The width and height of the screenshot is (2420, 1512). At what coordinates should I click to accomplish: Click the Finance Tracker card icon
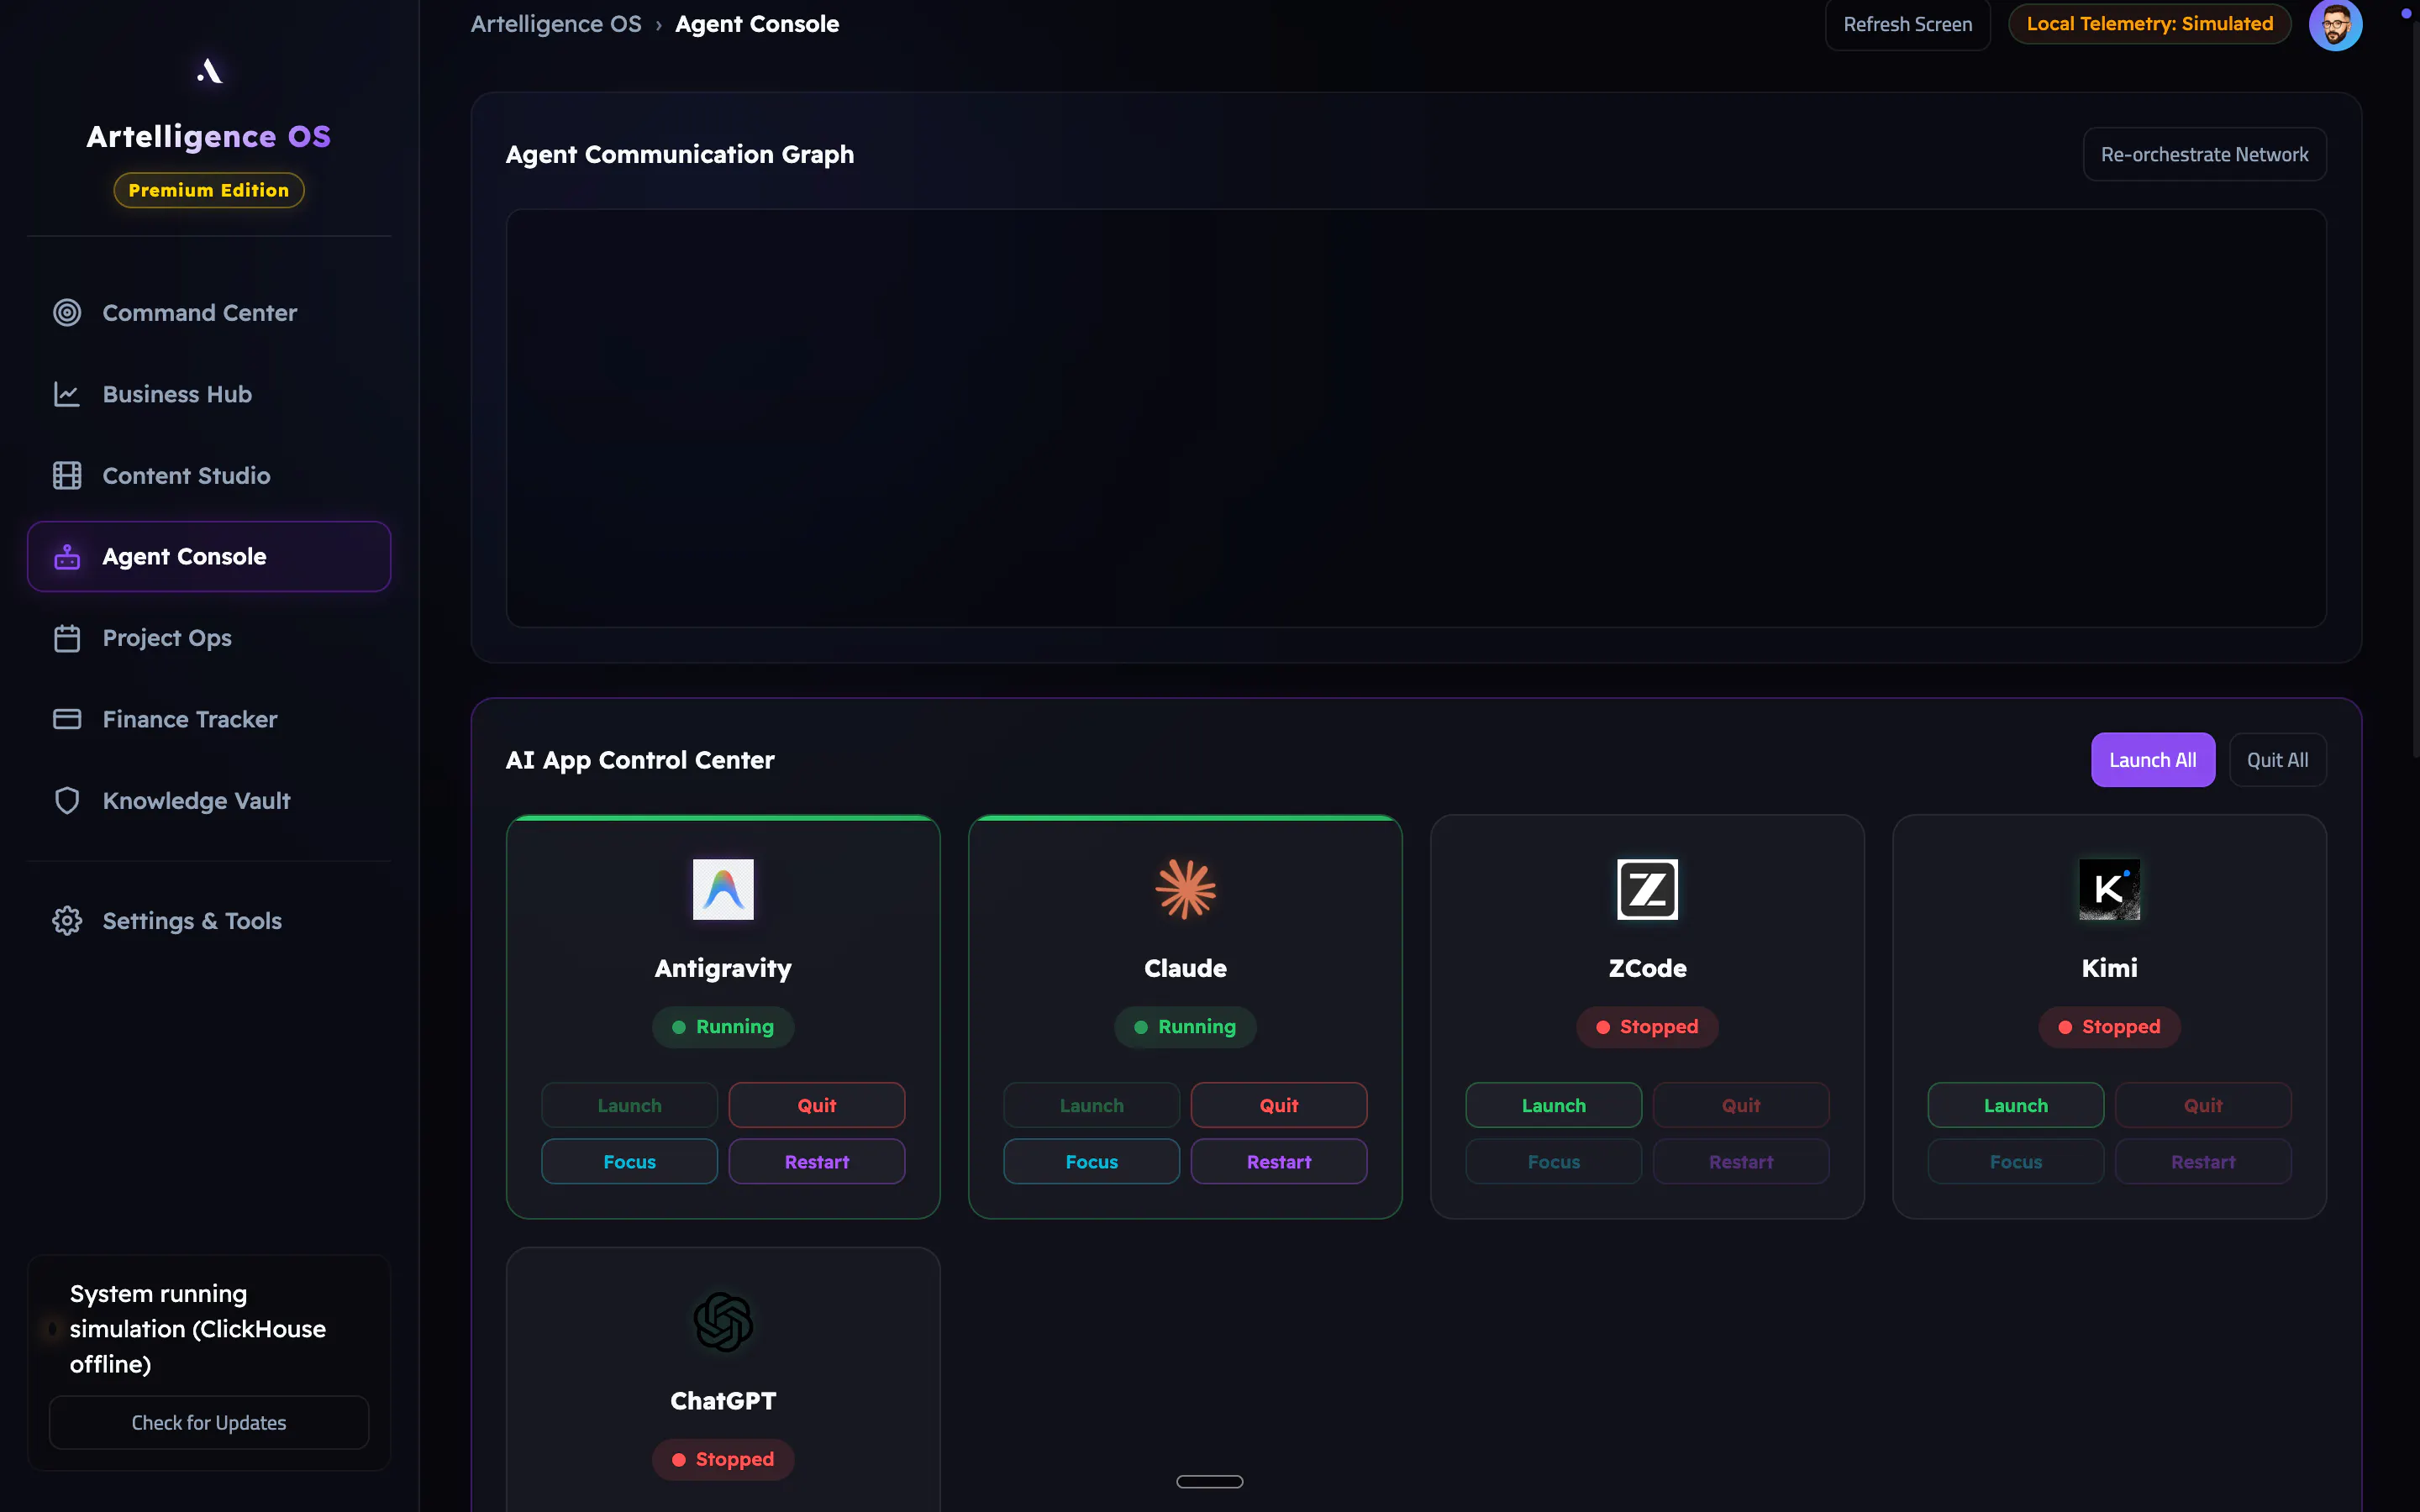pos(67,719)
